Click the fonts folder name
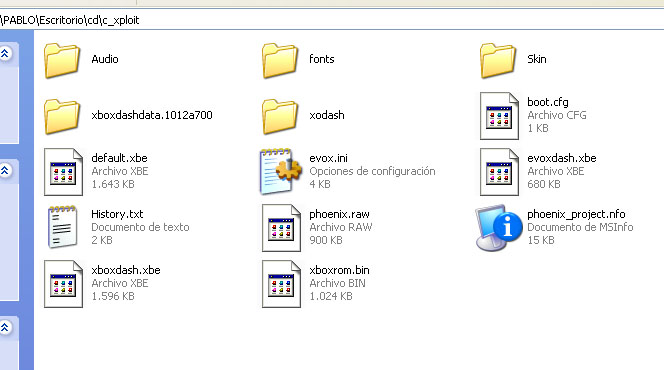This screenshot has width=664, height=370. pos(321,59)
